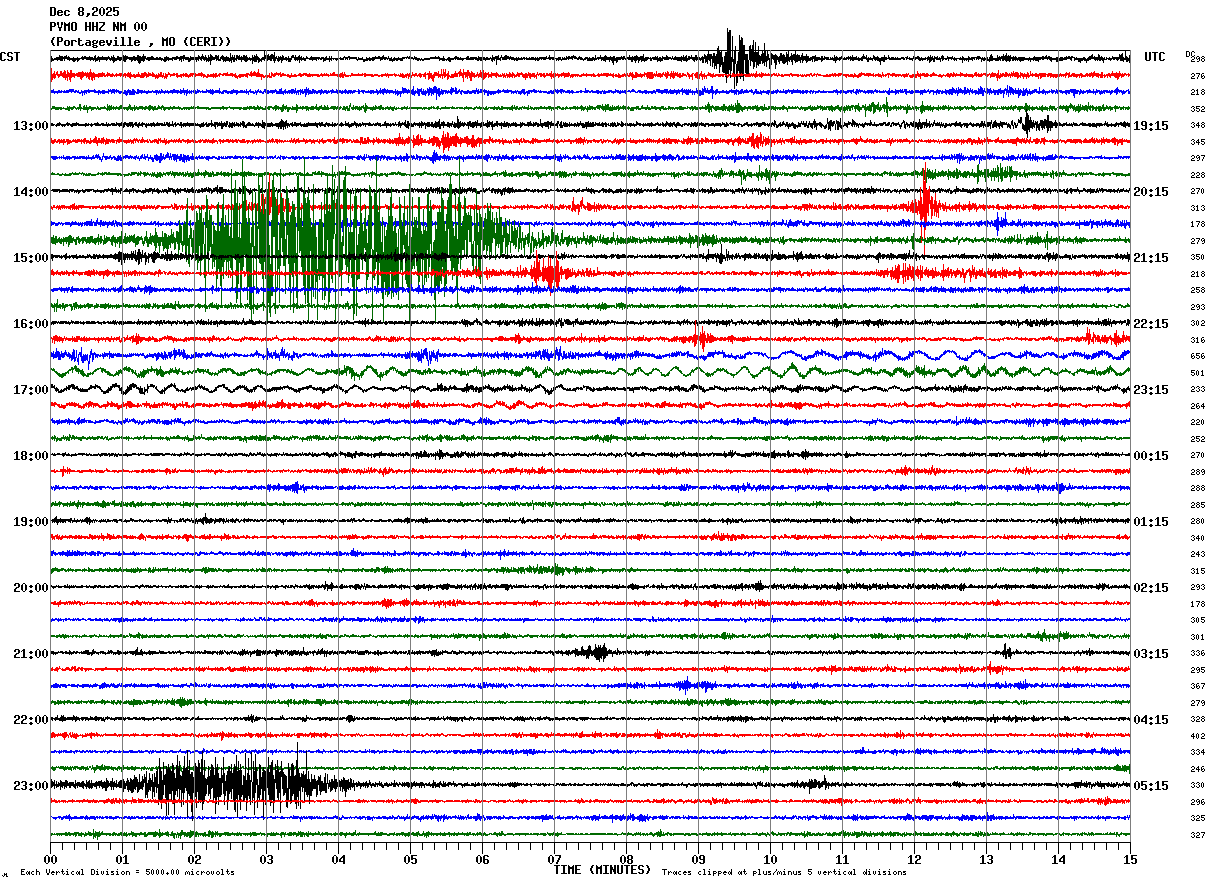The image size is (1210, 886).
Task: Click the UTC timezone label
Action: [1155, 57]
